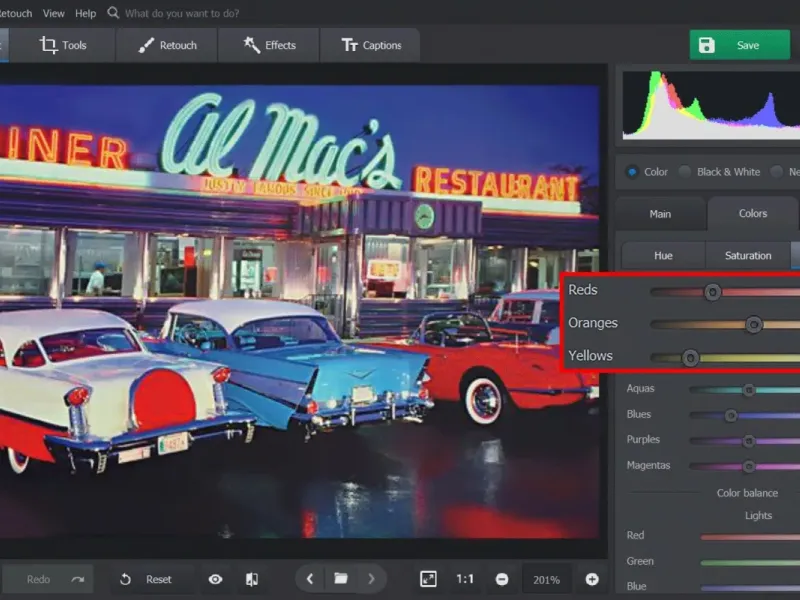Zoom out with the minus icon

click(x=502, y=579)
